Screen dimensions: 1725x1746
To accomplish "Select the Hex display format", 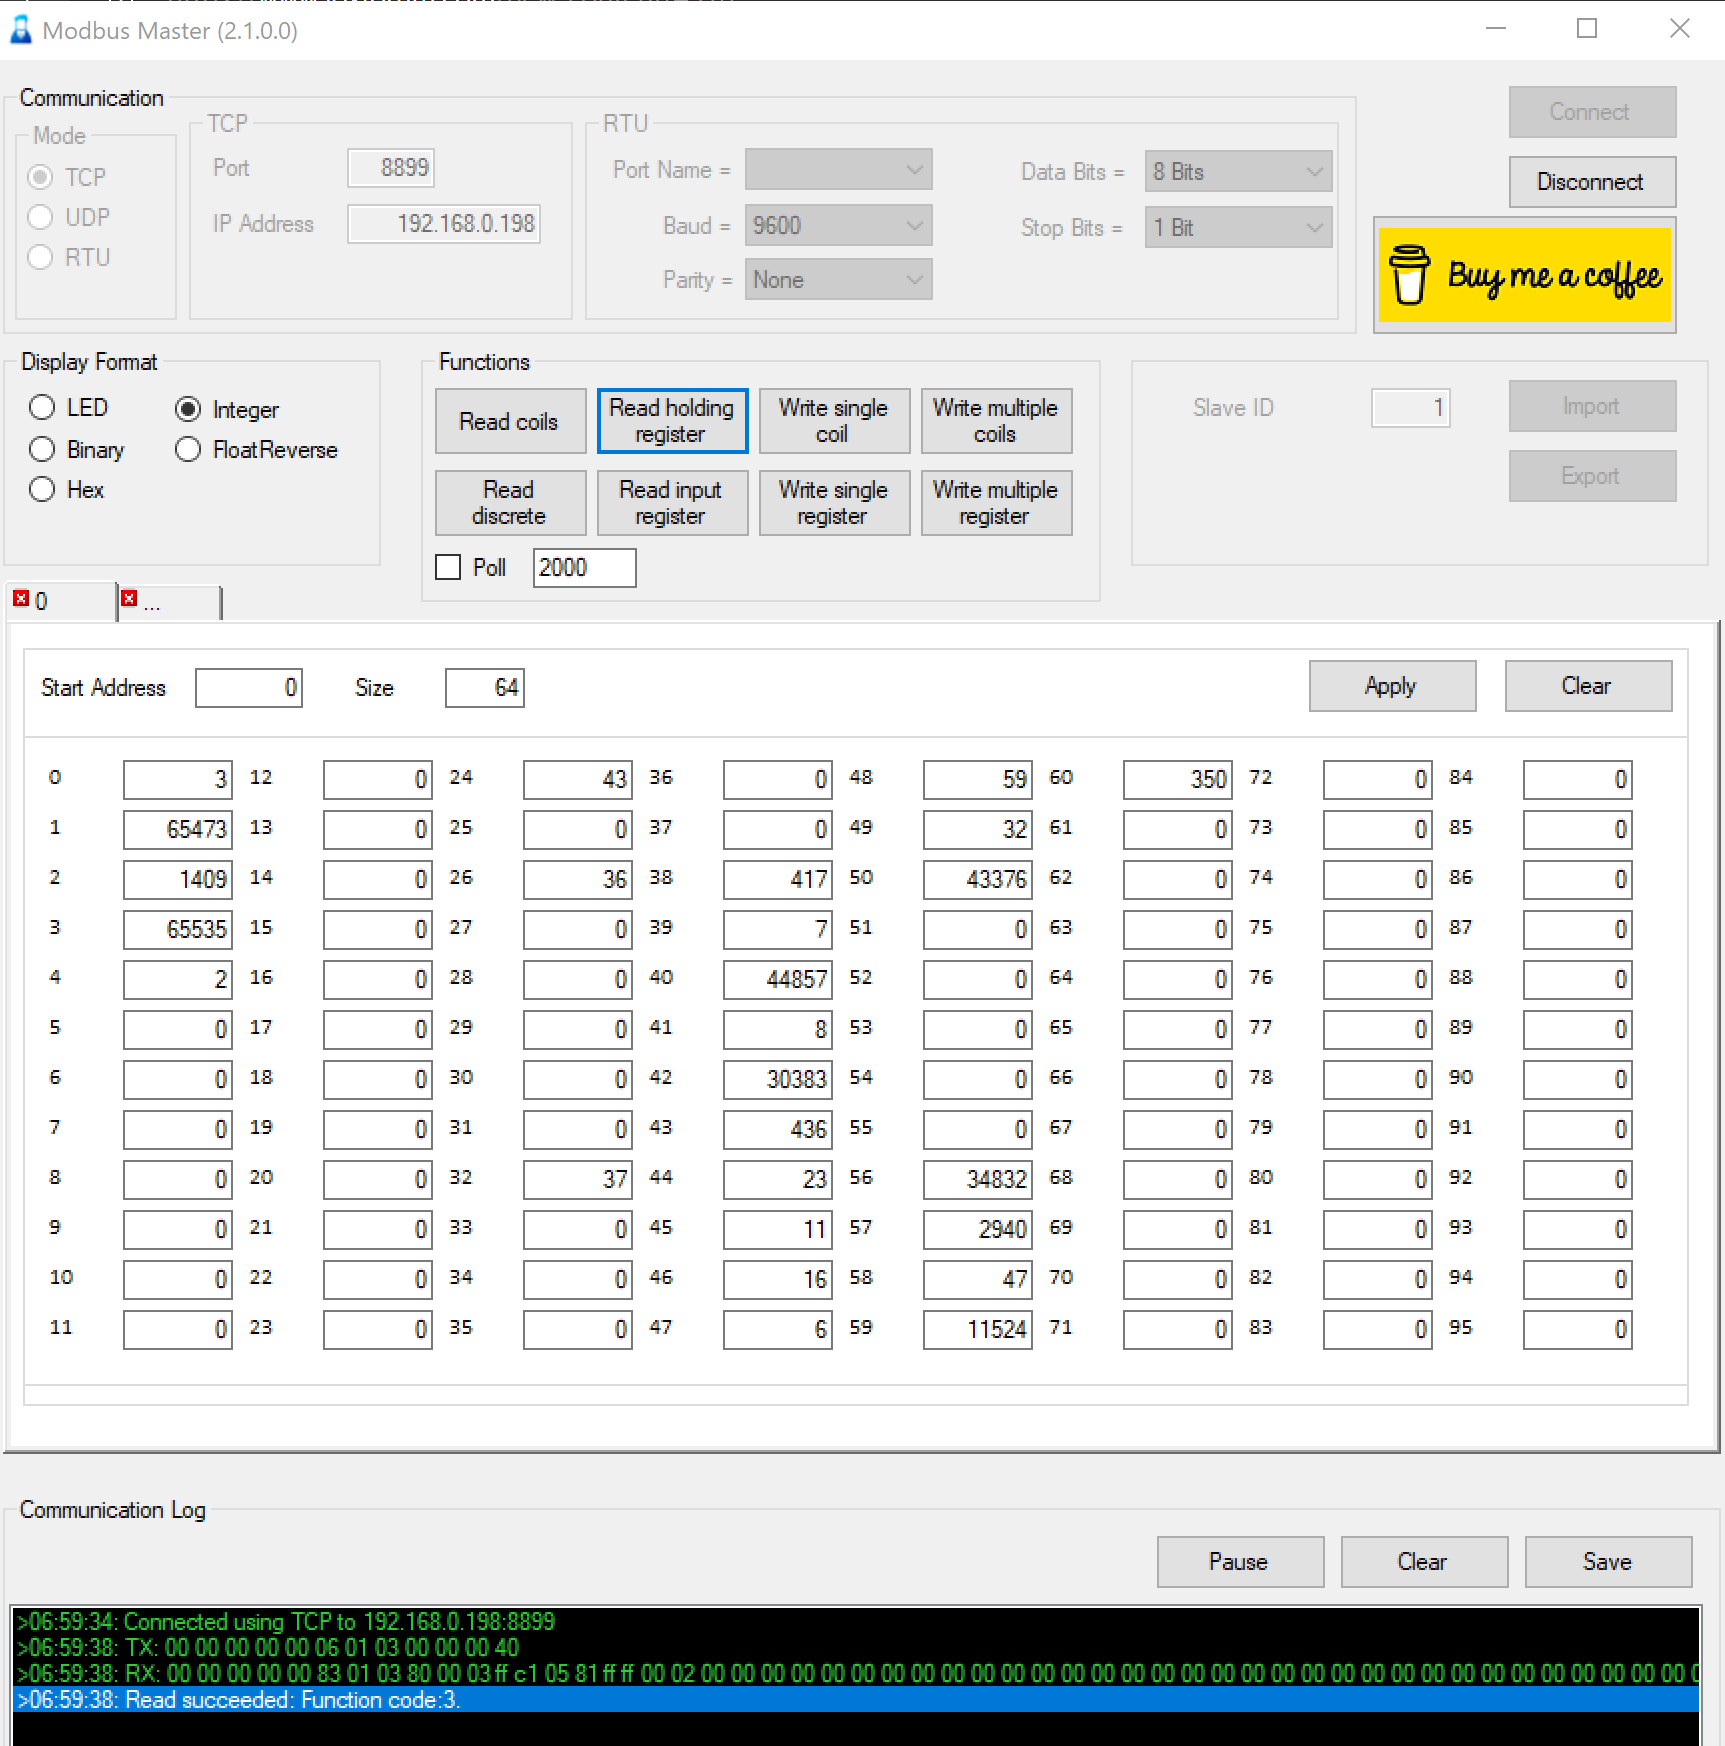I will point(42,490).
